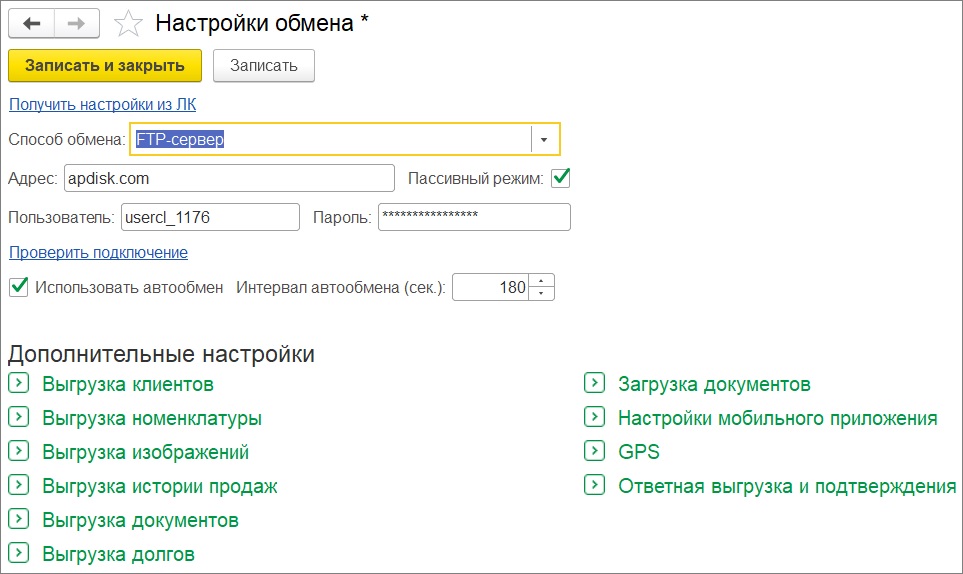Image resolution: width=963 pixels, height=574 pixels.
Task: Click the 'Адрес' field with apdisk.com
Action: click(229, 179)
